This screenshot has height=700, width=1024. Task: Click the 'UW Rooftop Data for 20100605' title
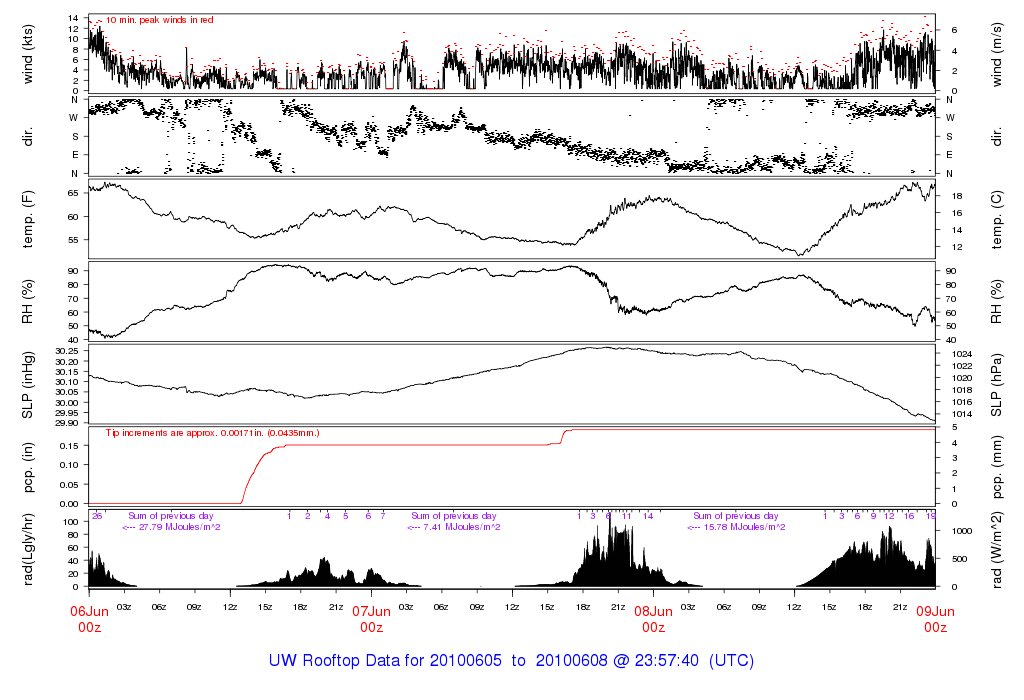pos(385,660)
